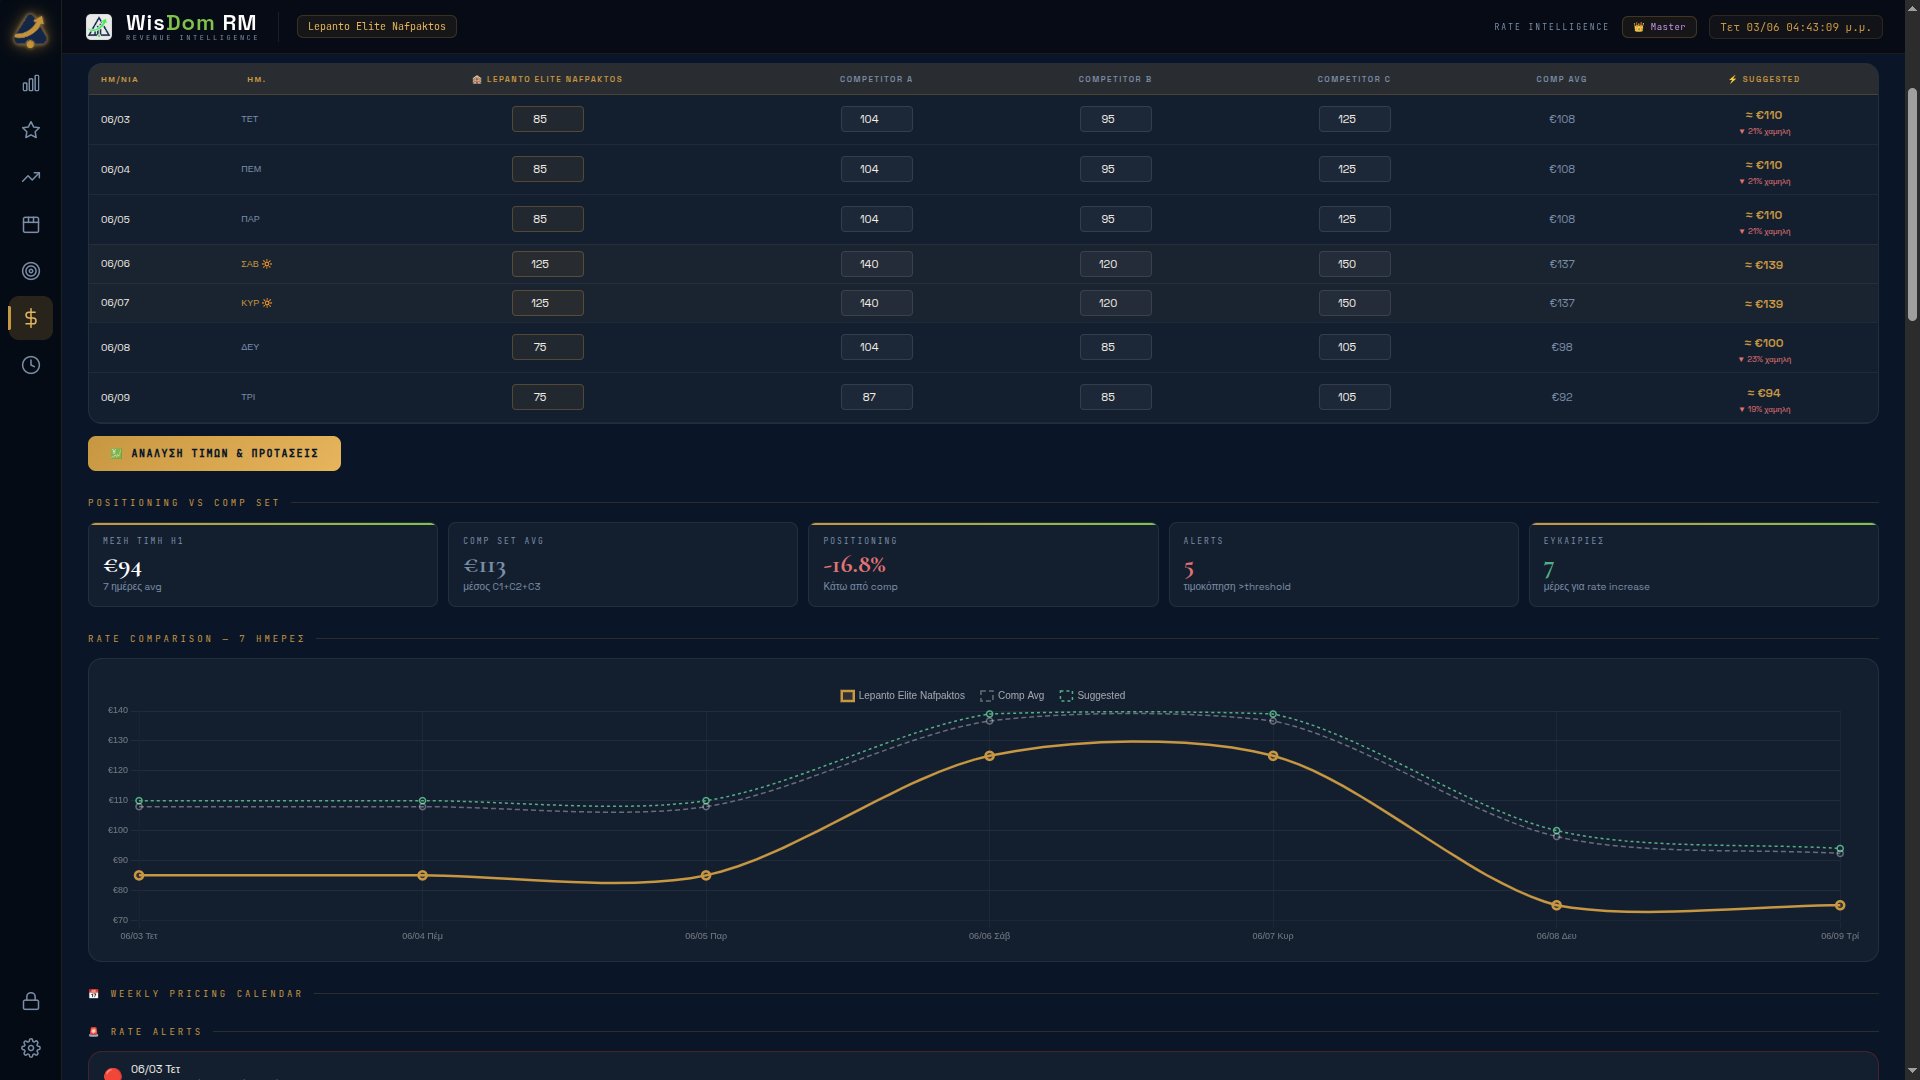This screenshot has height=1080, width=1920.
Task: Click the ΑΝΑΛΥΣΗ ΤΙΜΩΝ & ΠΡΟΤΑΣΕΙΣ button
Action: point(214,453)
